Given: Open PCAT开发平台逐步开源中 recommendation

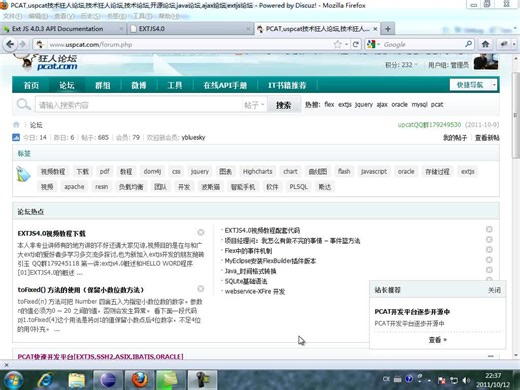Looking at the screenshot, I should [412, 312].
